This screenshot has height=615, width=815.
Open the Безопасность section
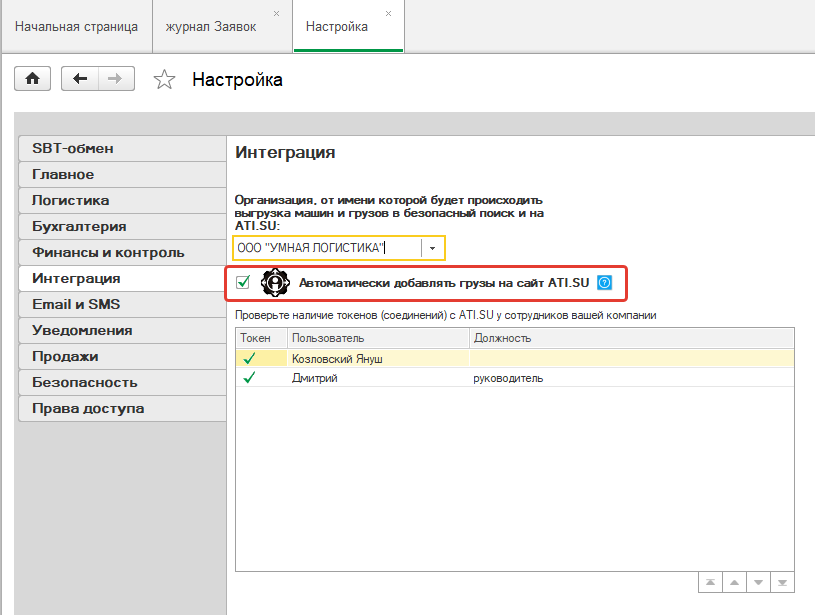tap(122, 383)
